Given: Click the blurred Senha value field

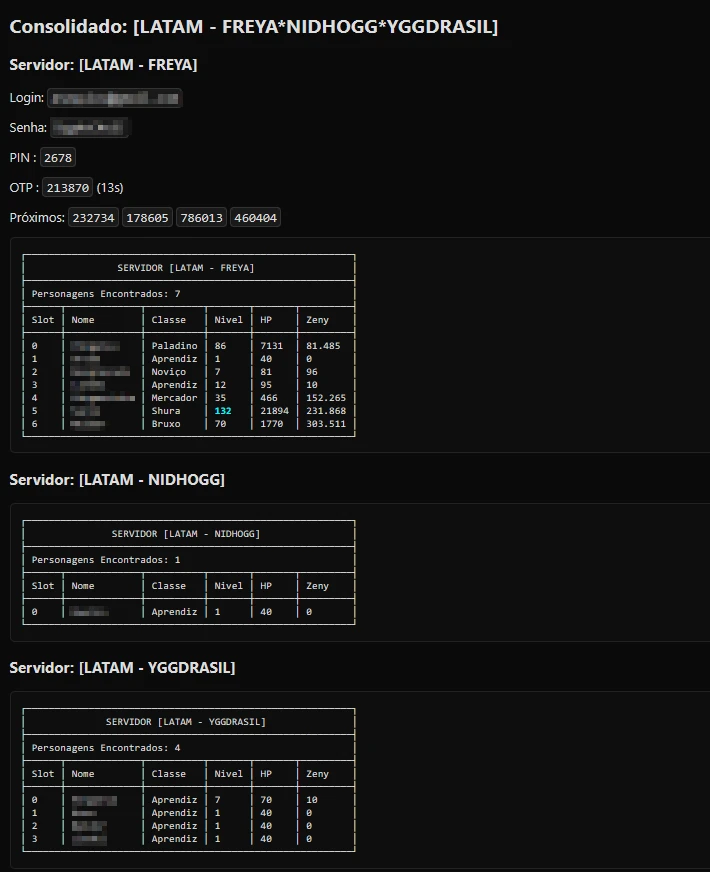Looking at the screenshot, I should pyautogui.click(x=91, y=128).
